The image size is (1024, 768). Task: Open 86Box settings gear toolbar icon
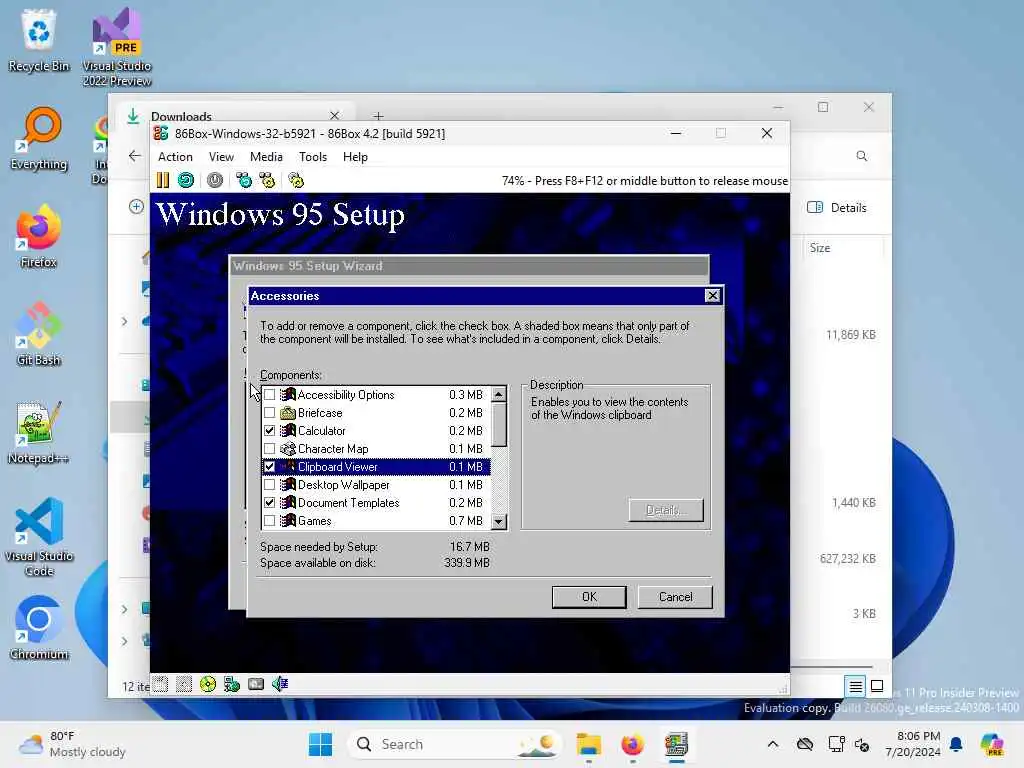(296, 180)
